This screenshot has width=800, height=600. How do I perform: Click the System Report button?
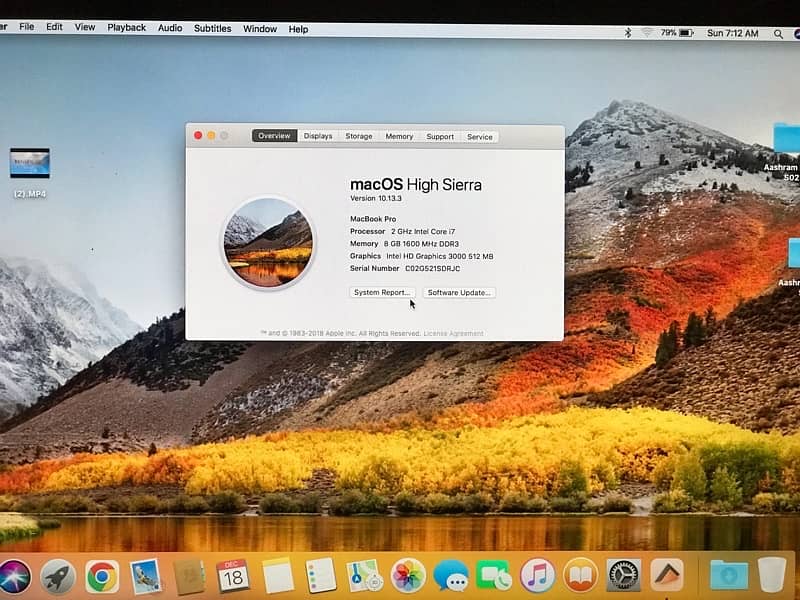click(x=381, y=292)
